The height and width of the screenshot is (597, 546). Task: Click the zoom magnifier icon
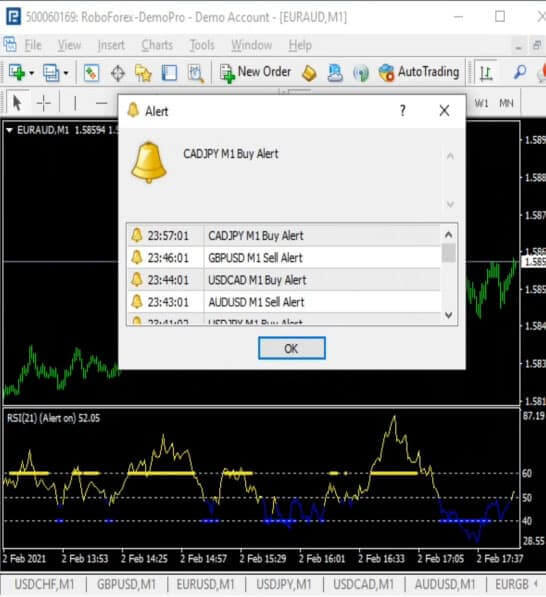[520, 72]
